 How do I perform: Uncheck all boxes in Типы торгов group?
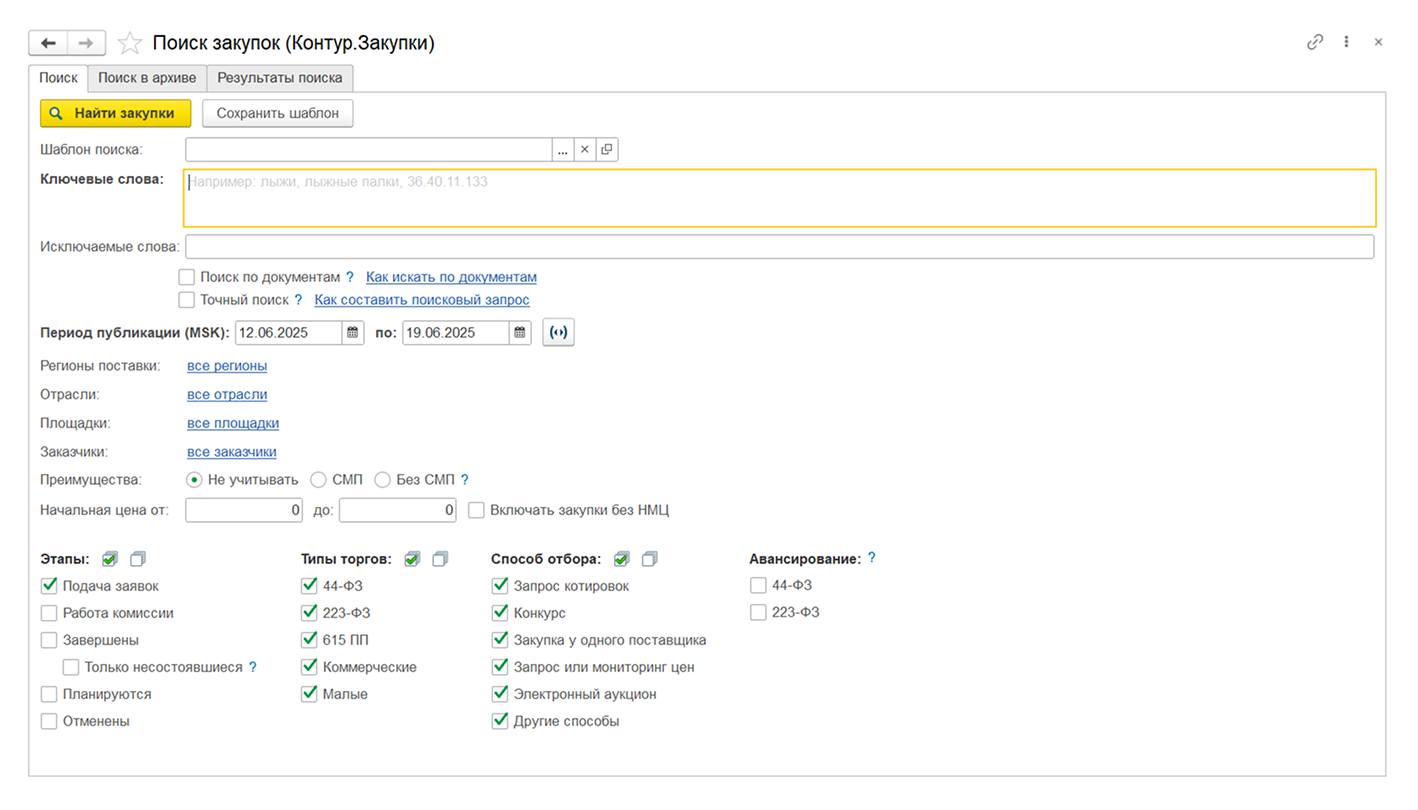[x=440, y=559]
